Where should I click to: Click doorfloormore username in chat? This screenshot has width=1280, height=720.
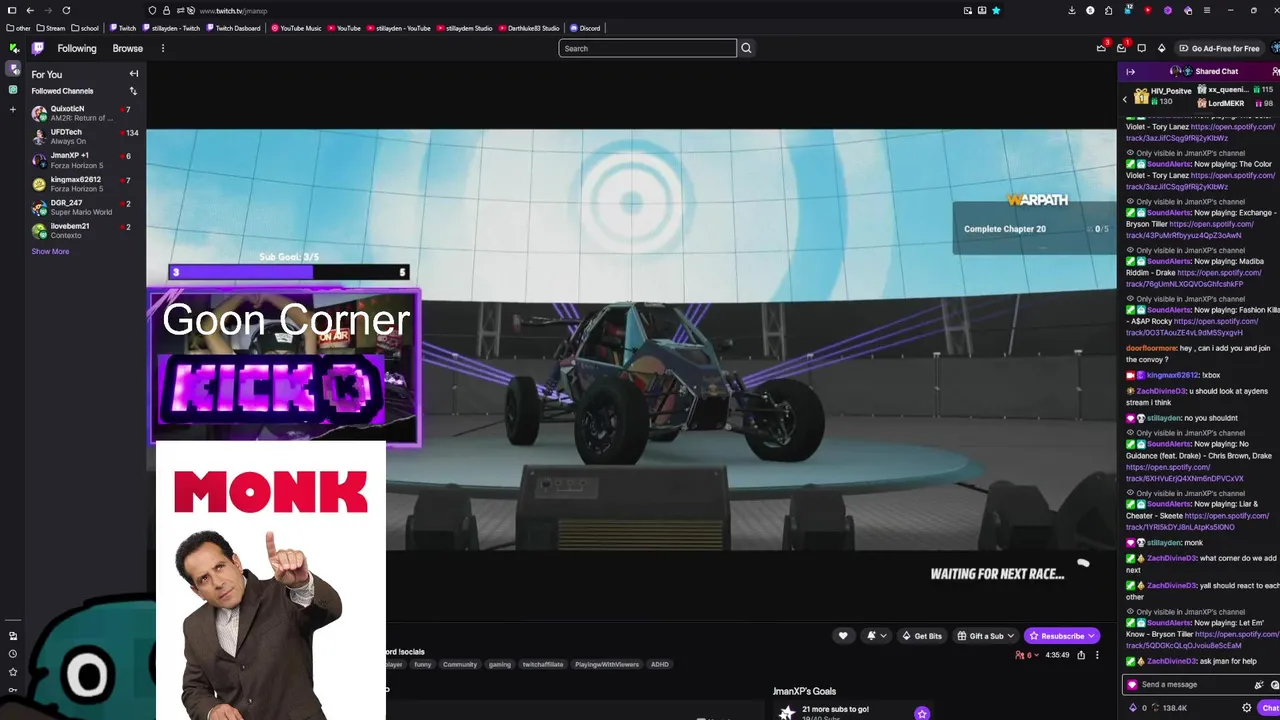tap(1151, 348)
